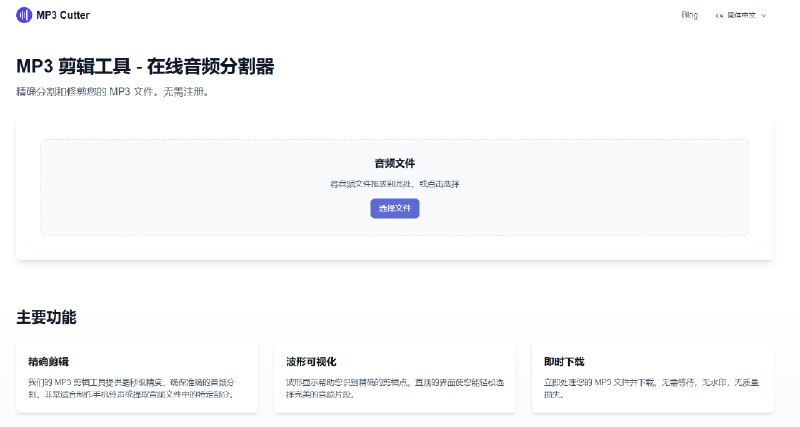Expand the chevron arrow beside 简体中文

point(764,15)
